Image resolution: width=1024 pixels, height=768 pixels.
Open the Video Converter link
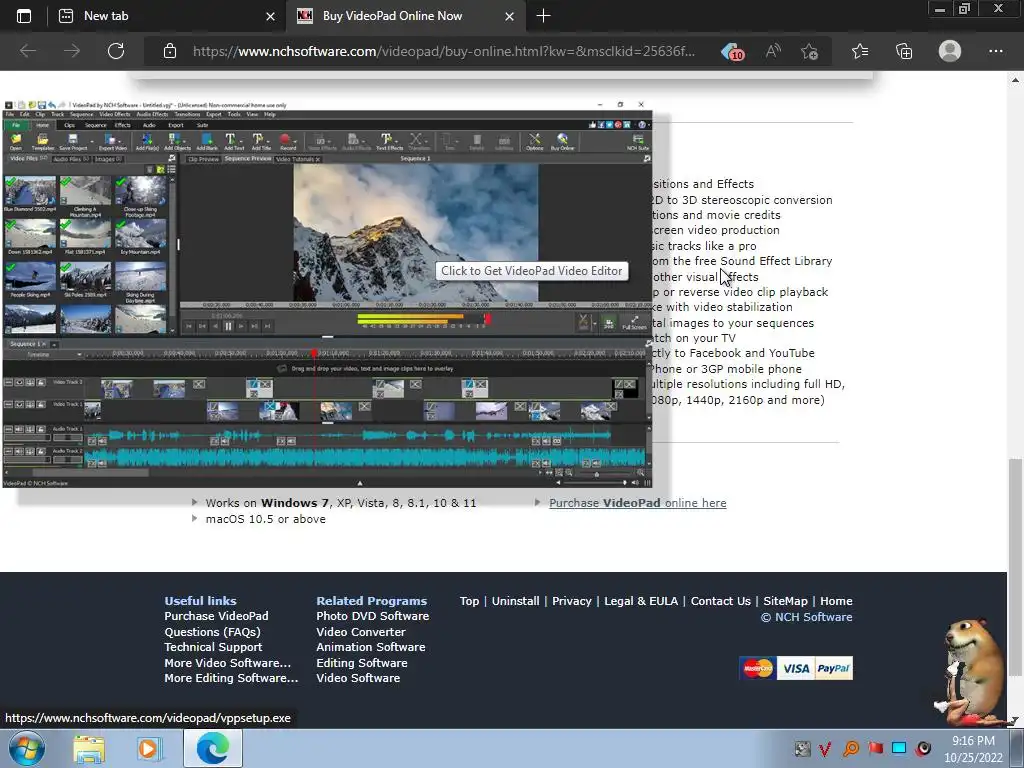(360, 632)
